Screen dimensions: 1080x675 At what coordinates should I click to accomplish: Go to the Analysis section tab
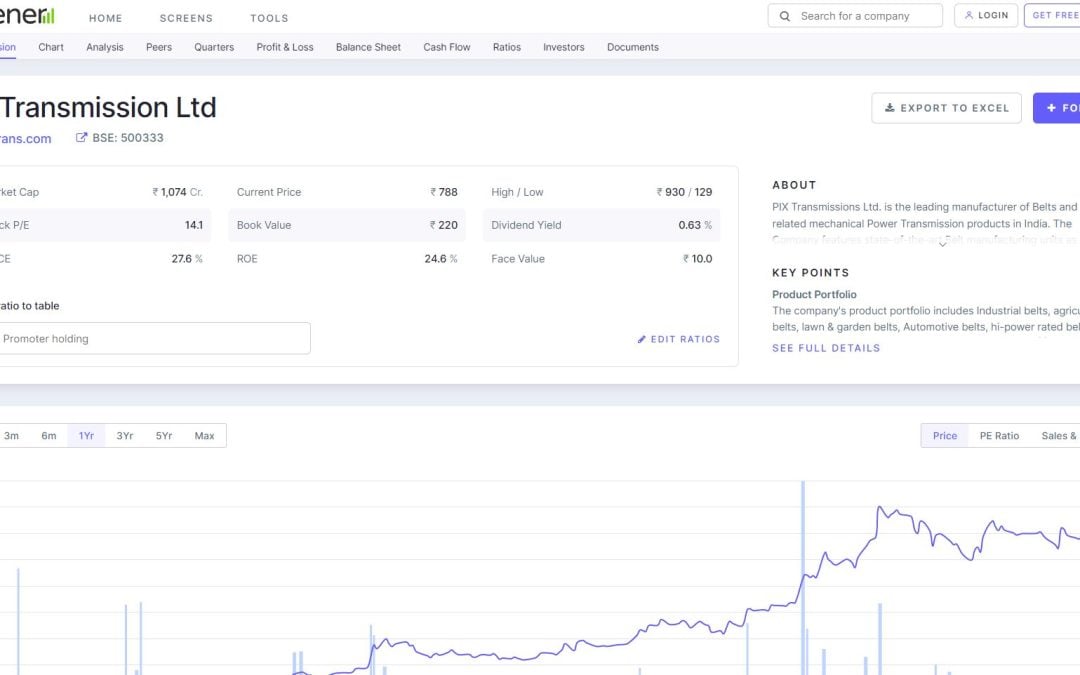coord(105,47)
